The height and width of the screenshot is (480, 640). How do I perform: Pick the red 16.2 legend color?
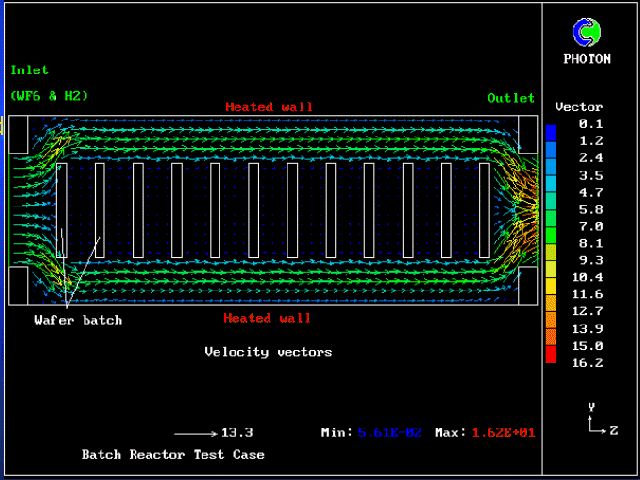tap(550, 357)
